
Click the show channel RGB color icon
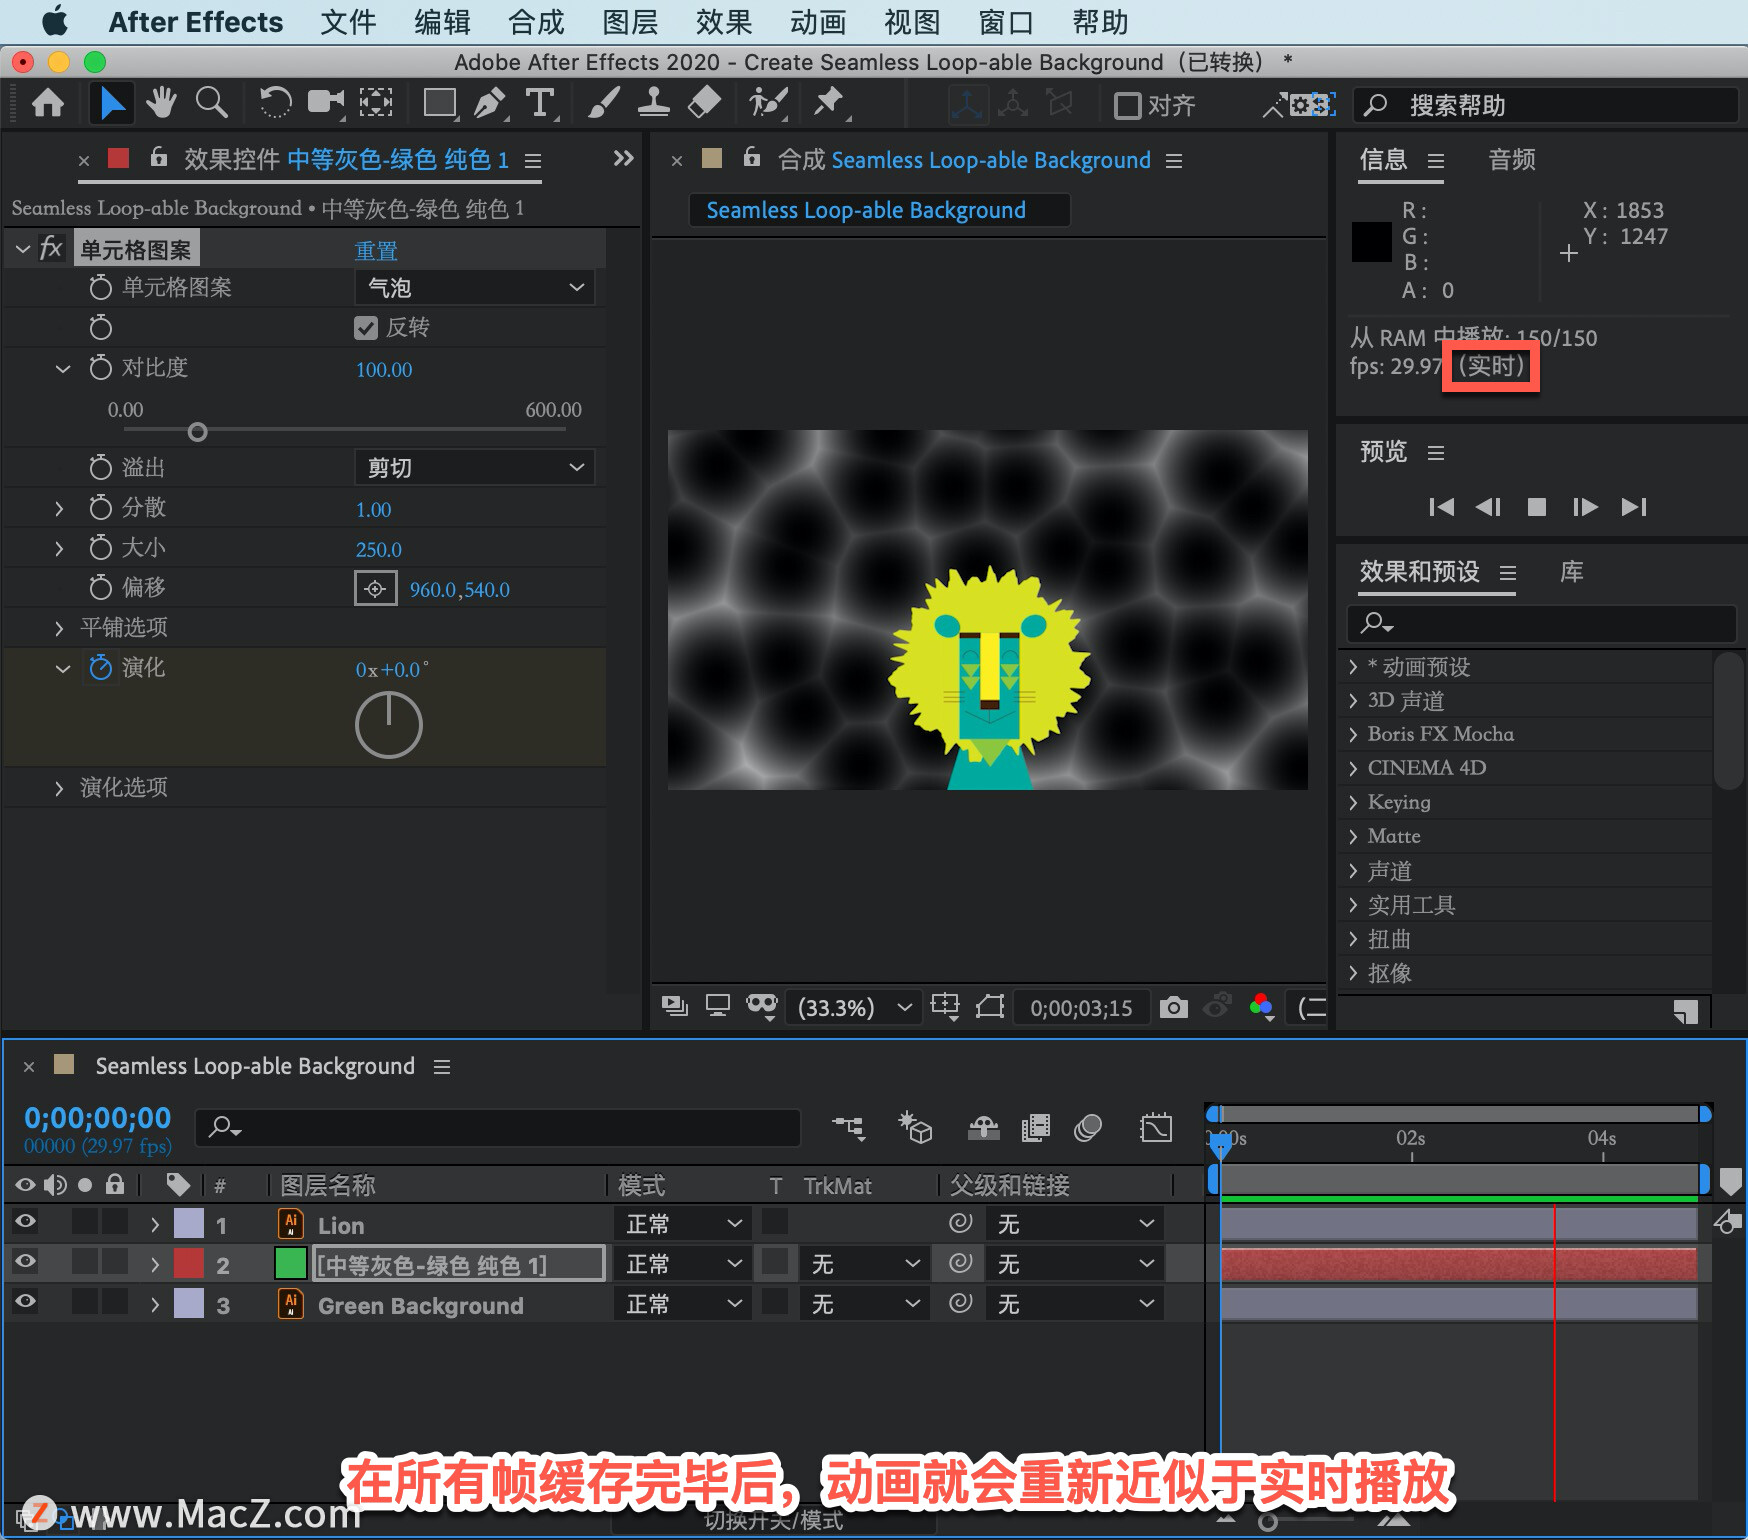(x=1262, y=1006)
